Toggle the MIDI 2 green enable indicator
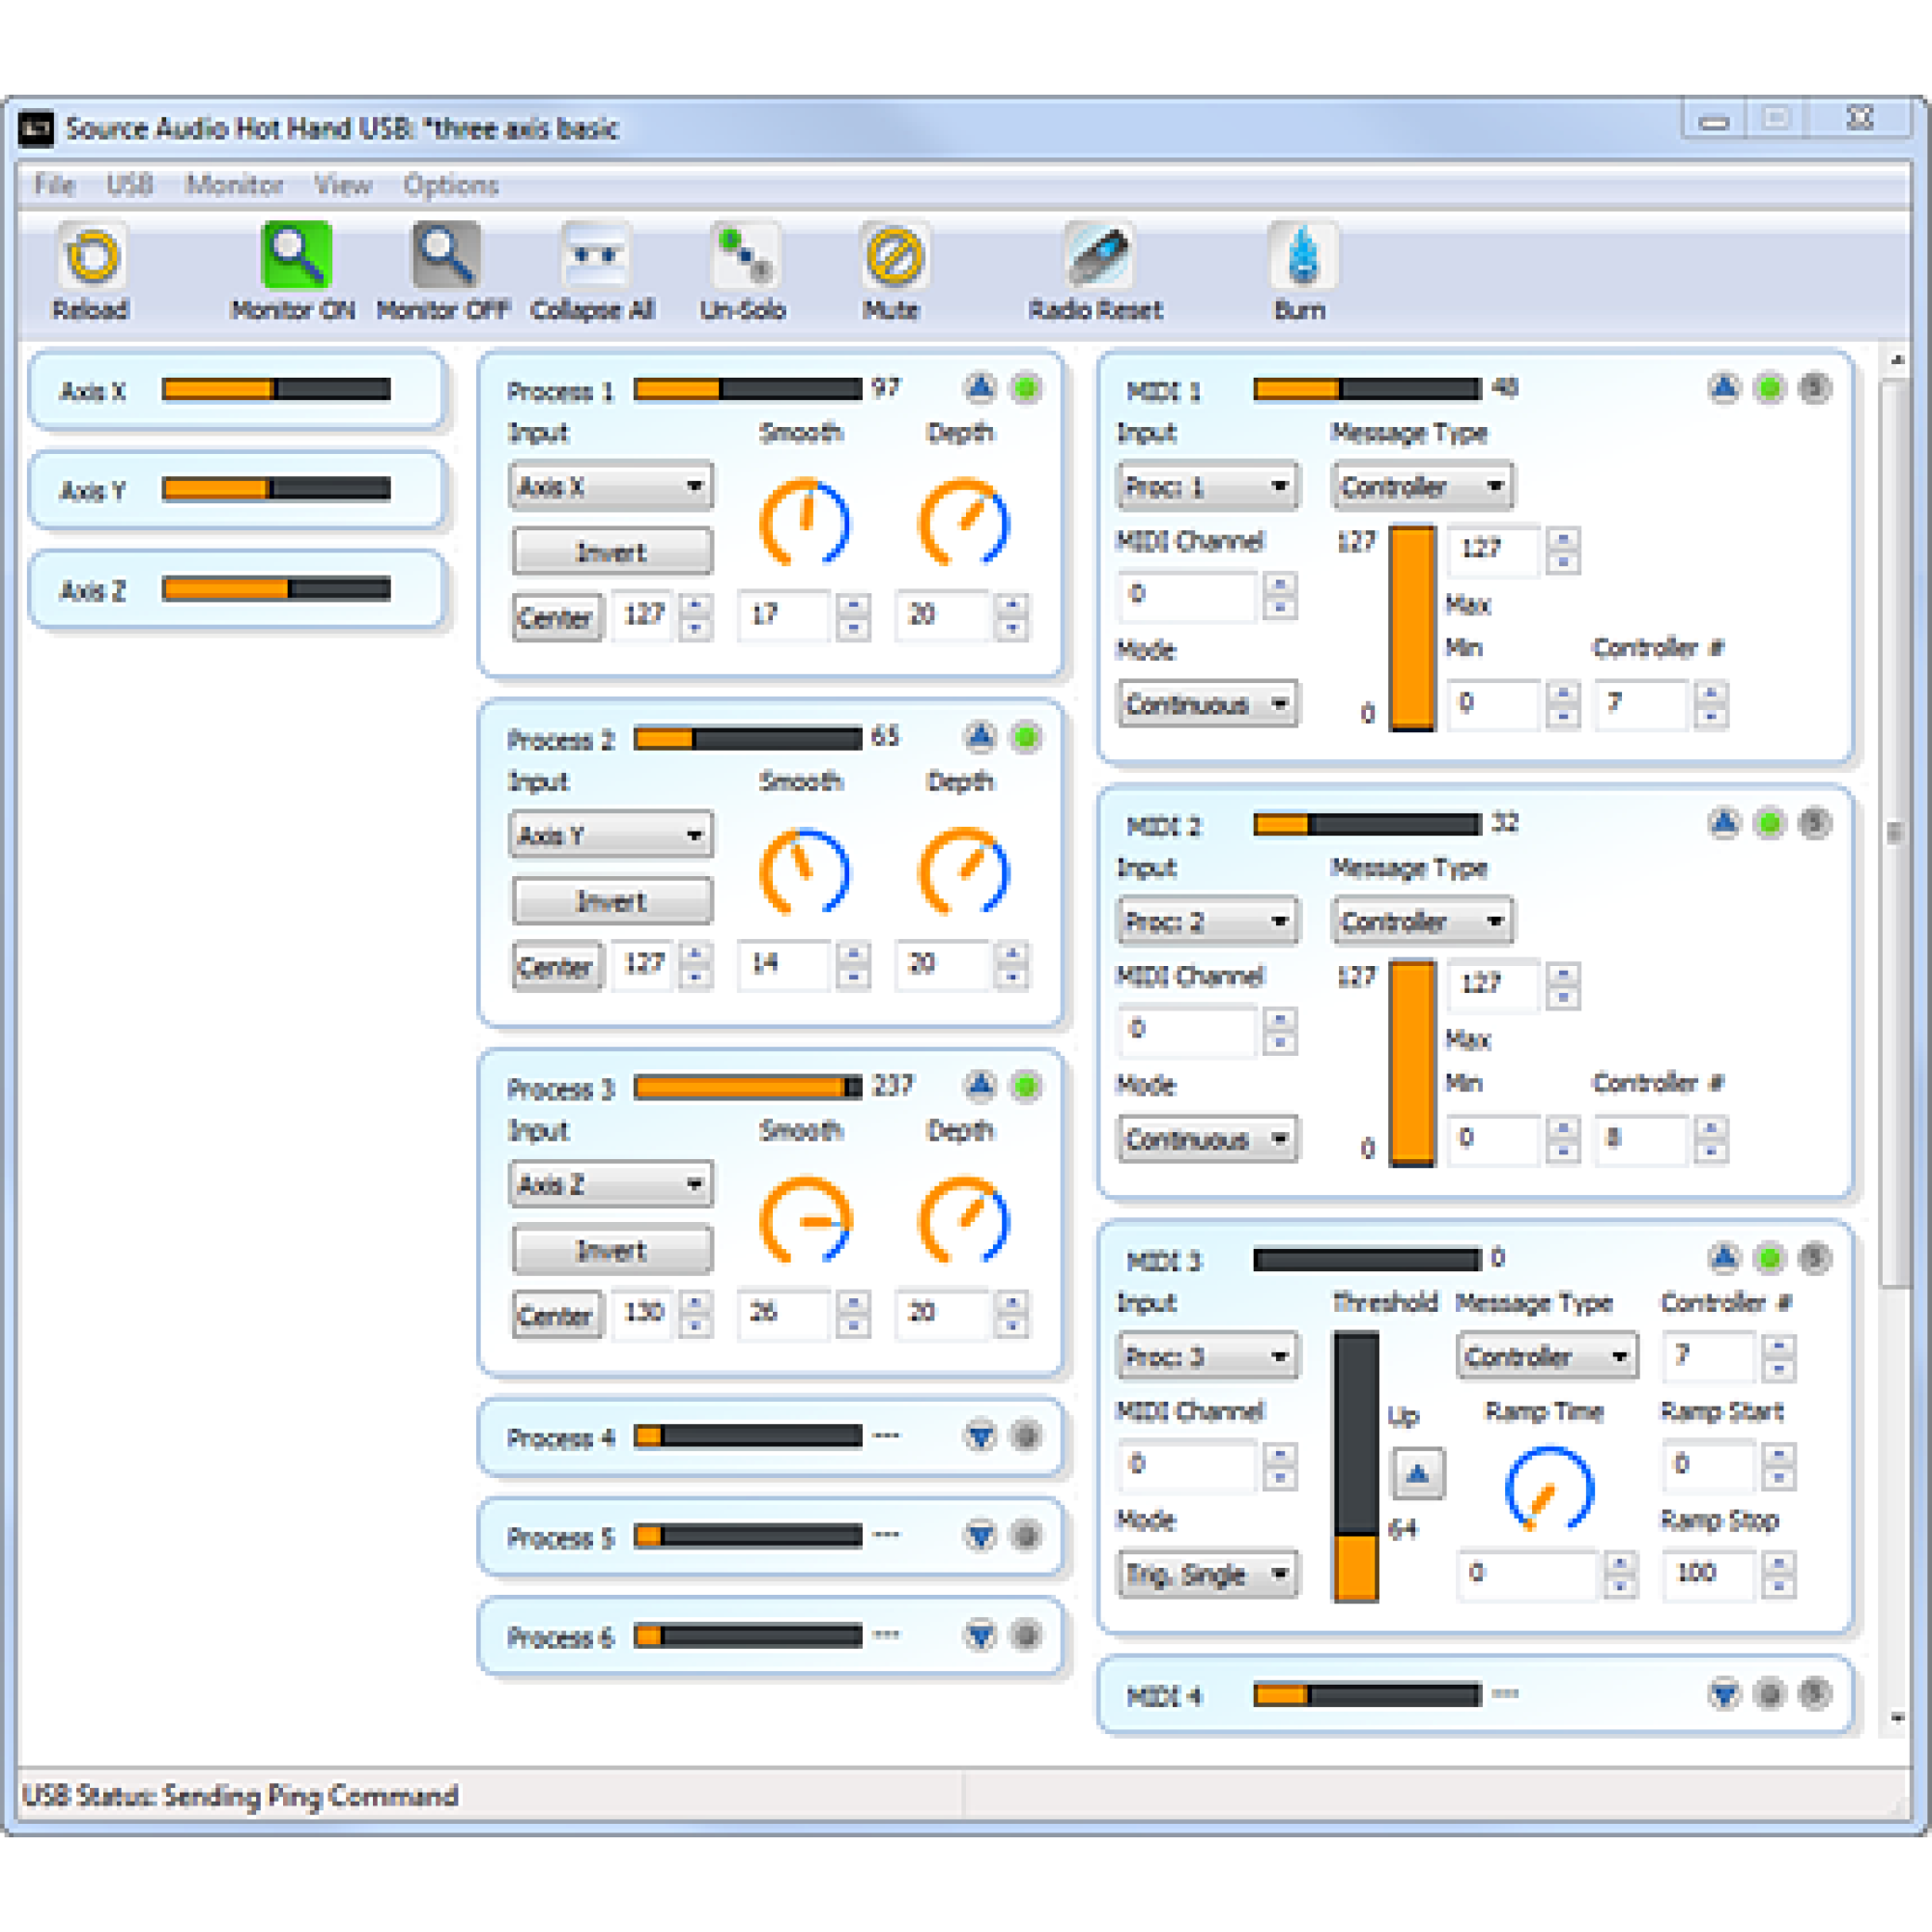The height and width of the screenshot is (1932, 1932). pos(1769,823)
